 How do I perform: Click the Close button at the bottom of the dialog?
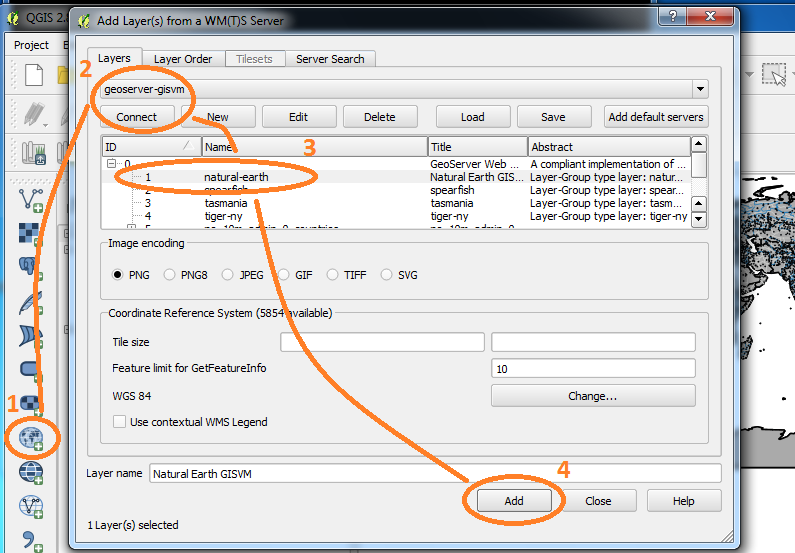point(598,501)
